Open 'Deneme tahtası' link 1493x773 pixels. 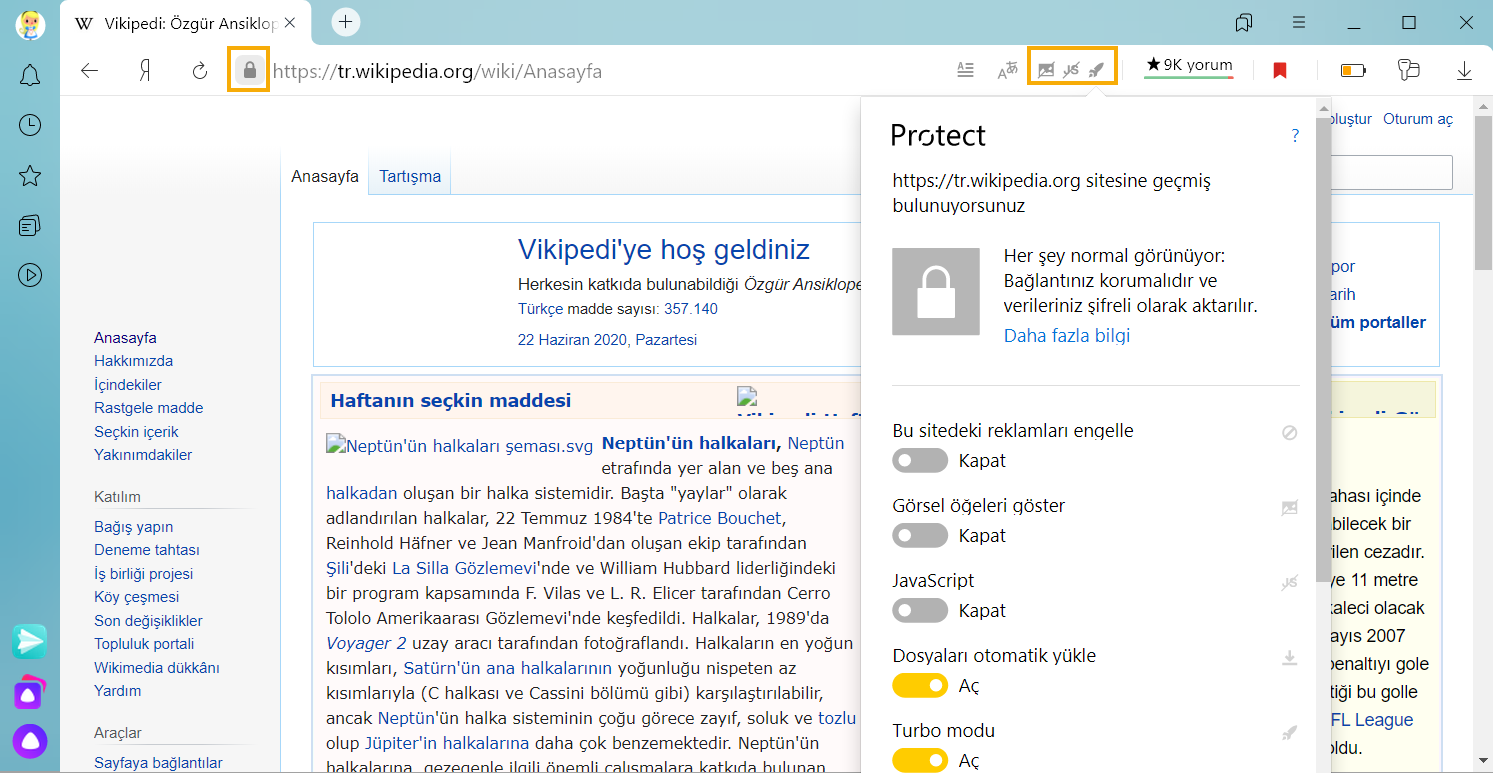147,550
